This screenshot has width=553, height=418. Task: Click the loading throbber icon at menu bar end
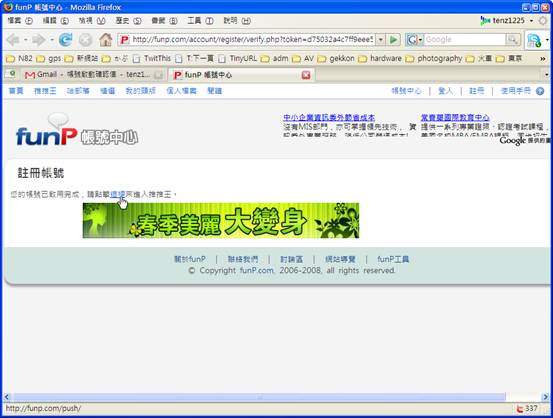[x=543, y=21]
